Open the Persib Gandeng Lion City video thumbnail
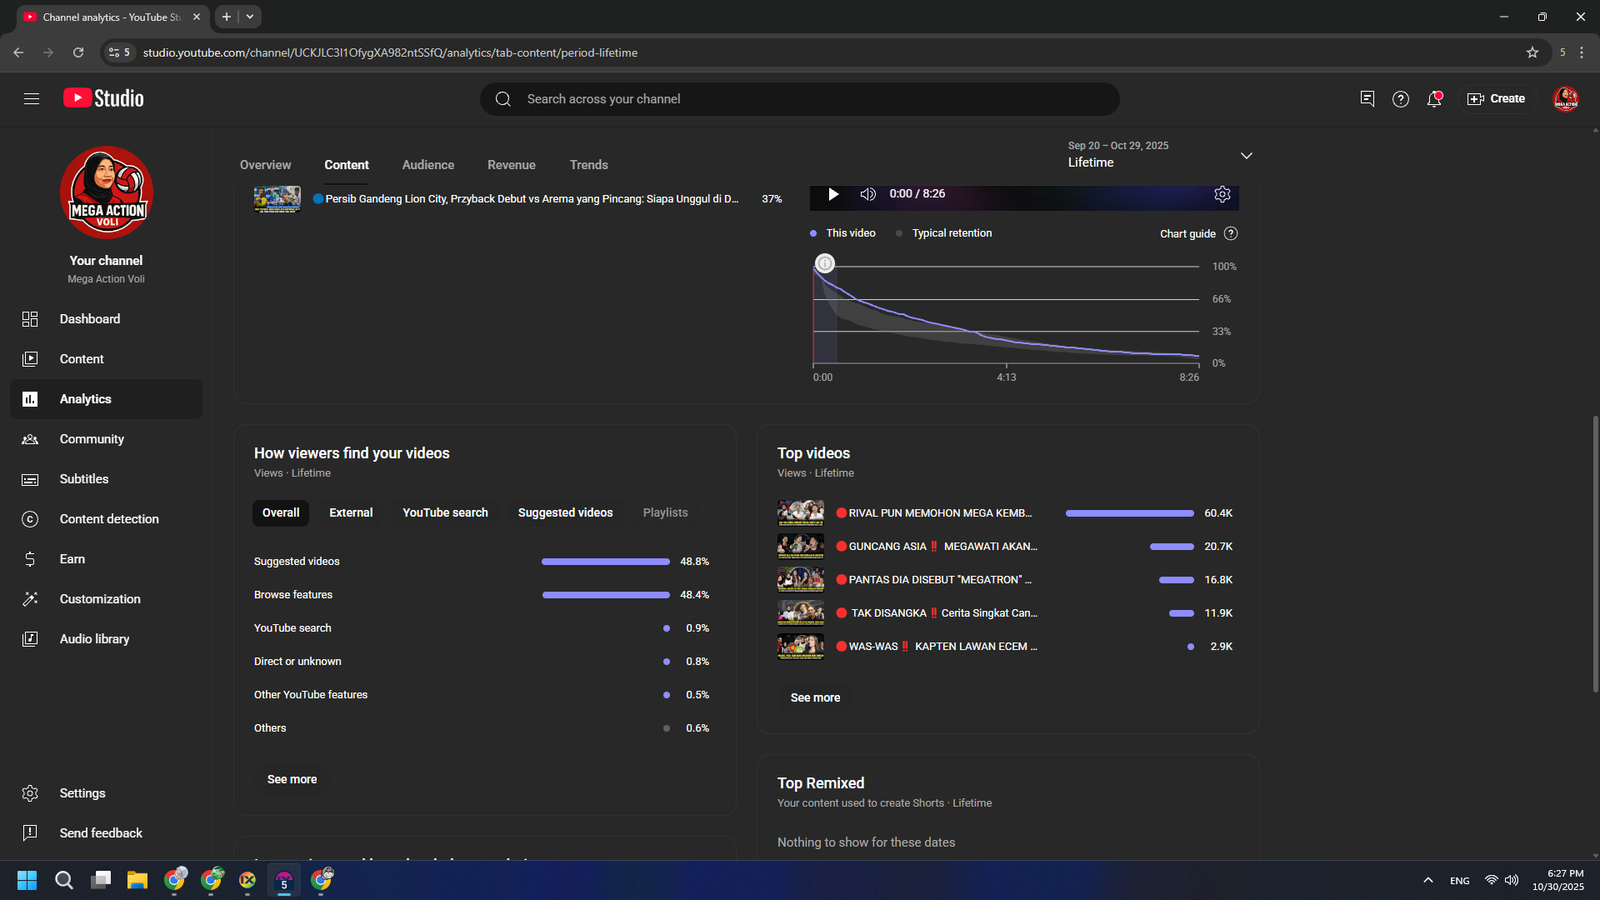Viewport: 1600px width, 900px height. click(x=277, y=199)
